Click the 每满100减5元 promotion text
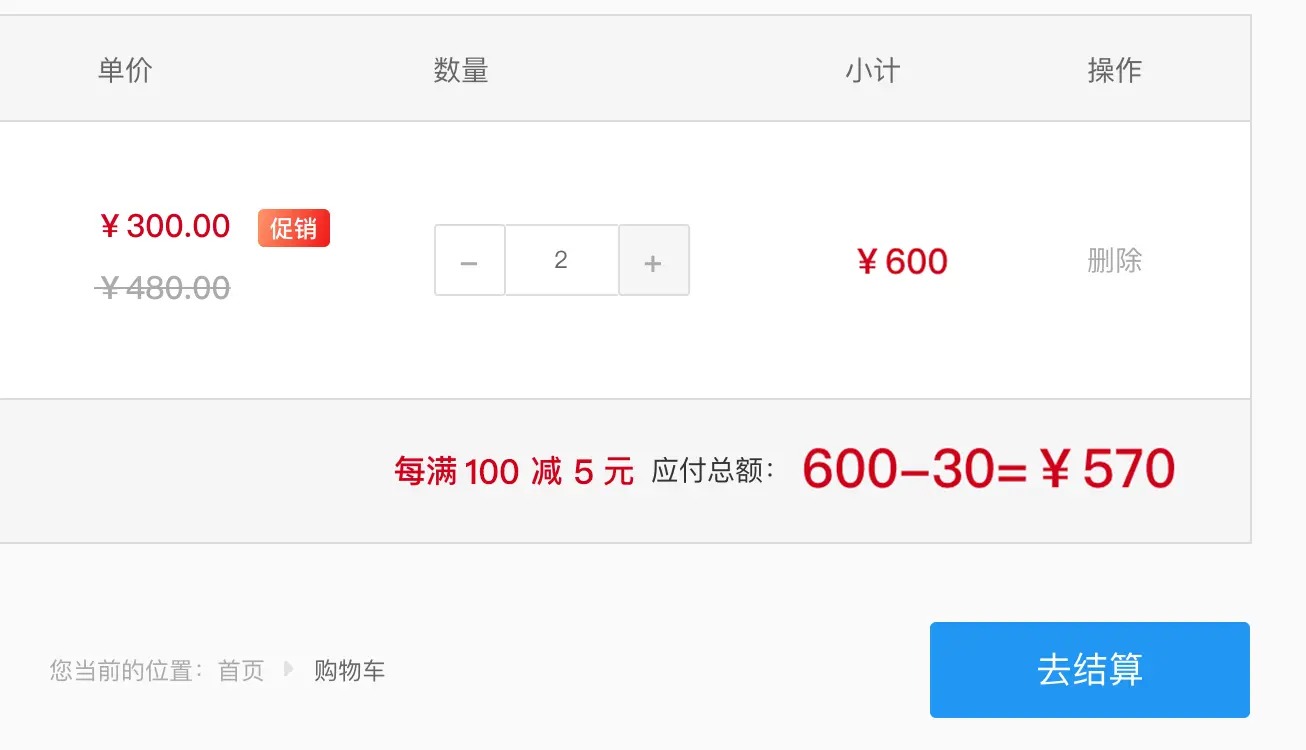1306x750 pixels. [514, 471]
